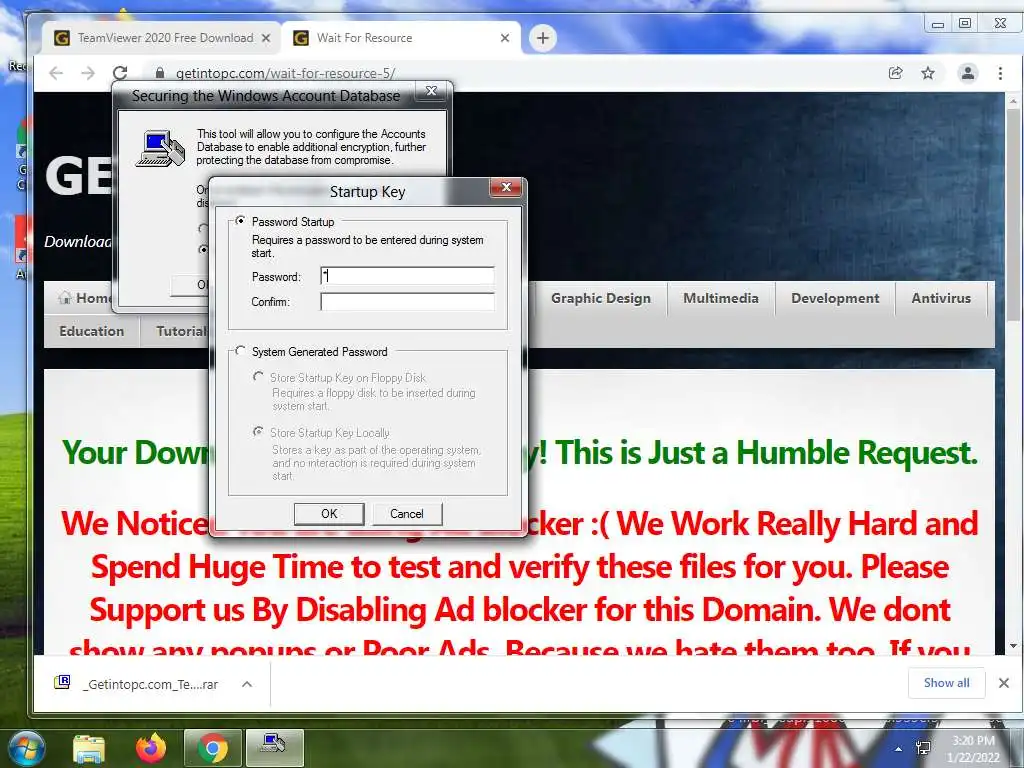Close Securing the Windows Account Database window
The height and width of the screenshot is (768, 1024).
[432, 91]
